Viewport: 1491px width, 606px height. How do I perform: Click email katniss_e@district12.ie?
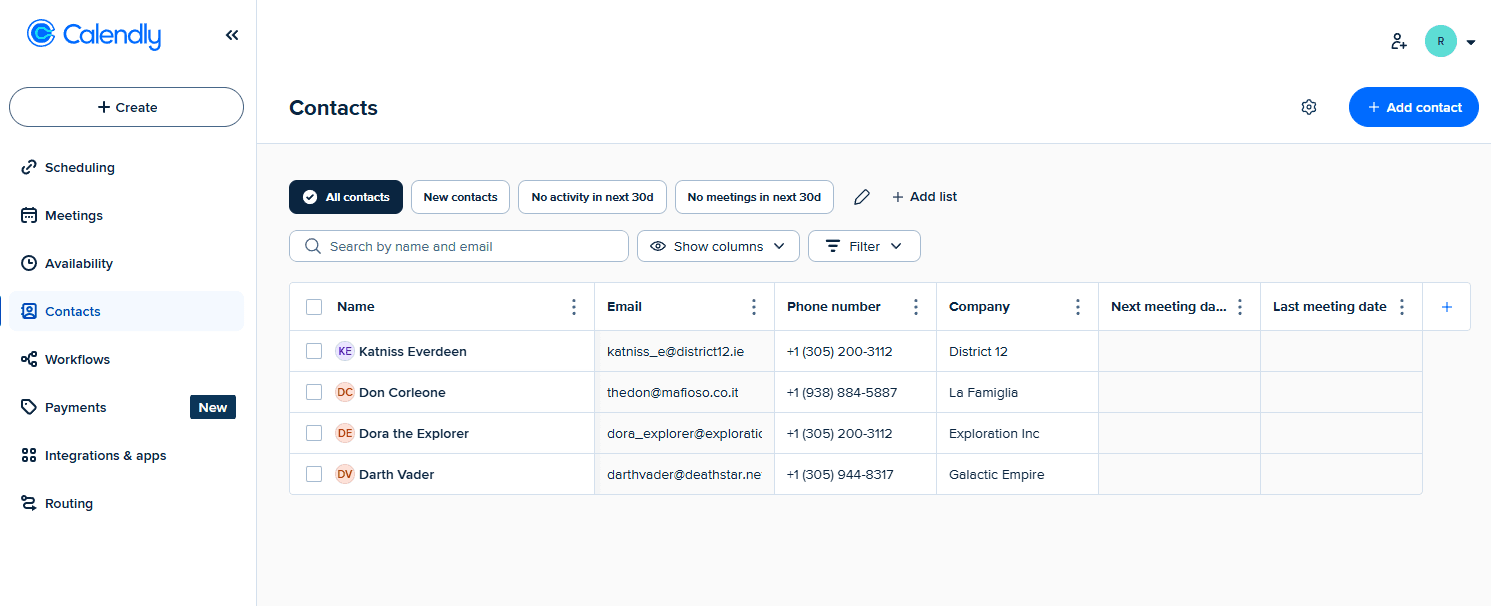[x=676, y=351]
